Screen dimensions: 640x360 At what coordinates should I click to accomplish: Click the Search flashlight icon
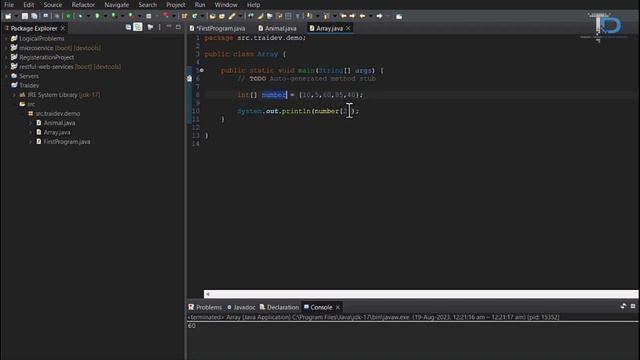pos(232,16)
